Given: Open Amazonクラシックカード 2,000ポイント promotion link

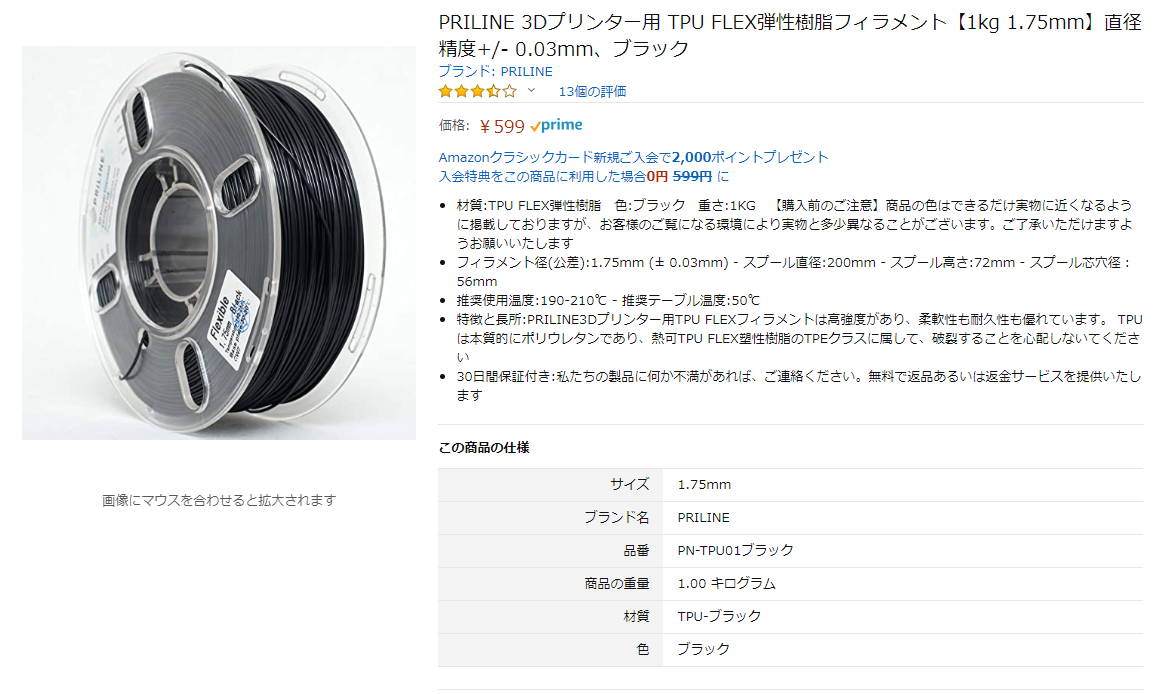Looking at the screenshot, I should point(633,157).
